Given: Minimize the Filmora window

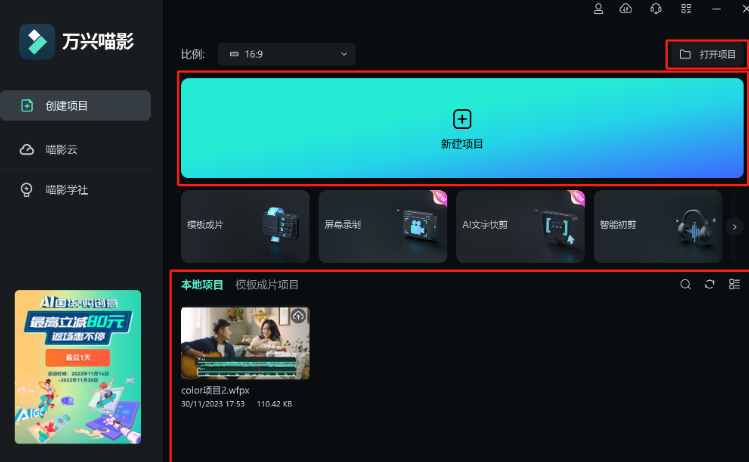Looking at the screenshot, I should click(716, 9).
